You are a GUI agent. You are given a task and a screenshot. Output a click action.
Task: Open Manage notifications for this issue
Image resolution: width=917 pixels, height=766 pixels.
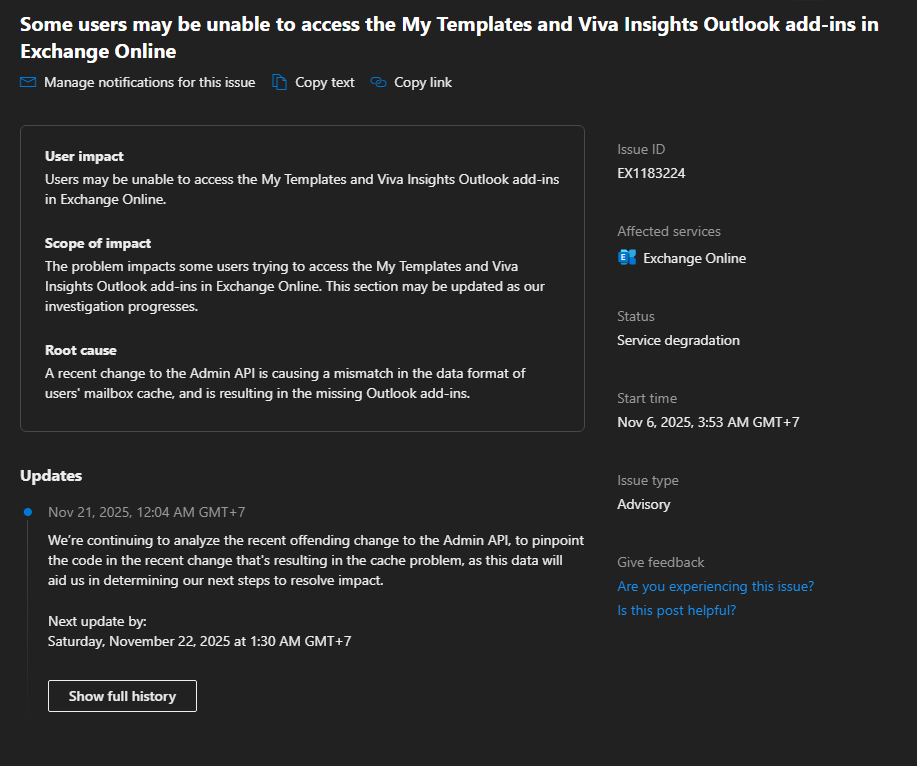pyautogui.click(x=149, y=83)
